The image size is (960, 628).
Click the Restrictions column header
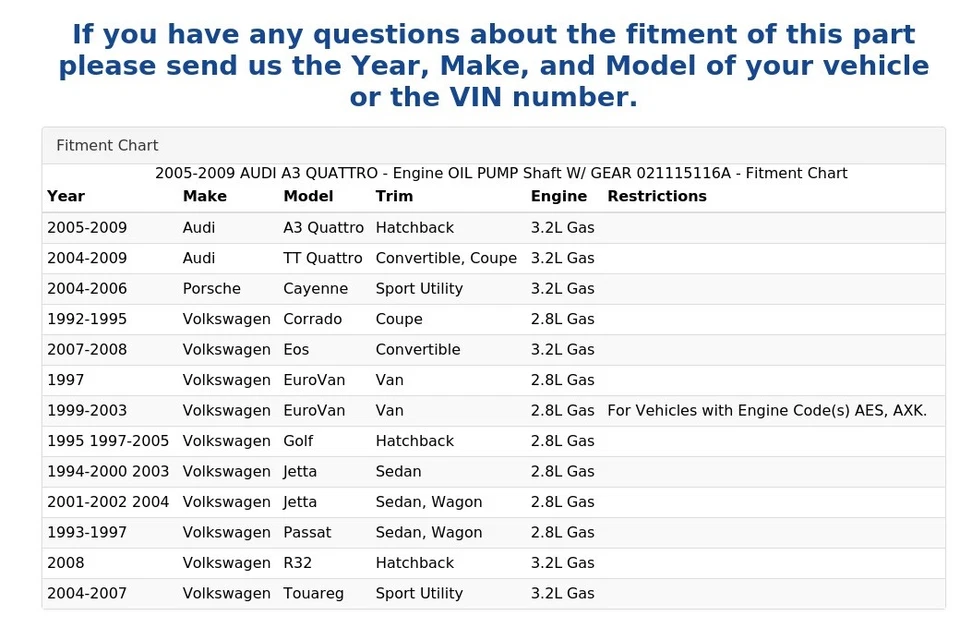(x=656, y=197)
